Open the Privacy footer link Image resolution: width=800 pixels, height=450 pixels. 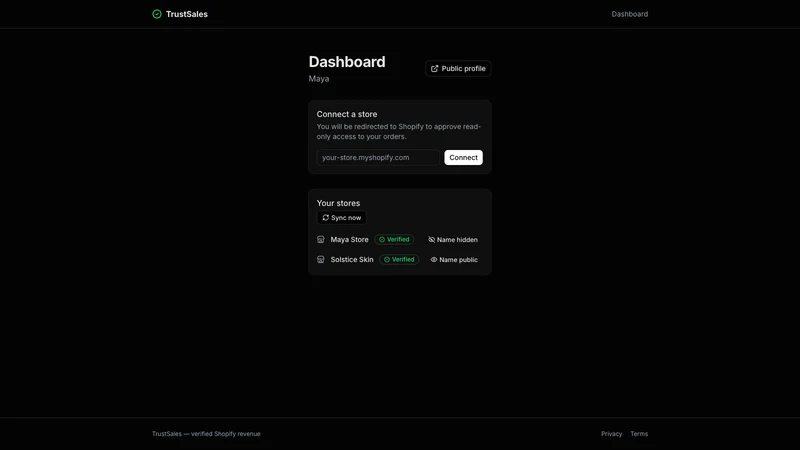pos(611,434)
